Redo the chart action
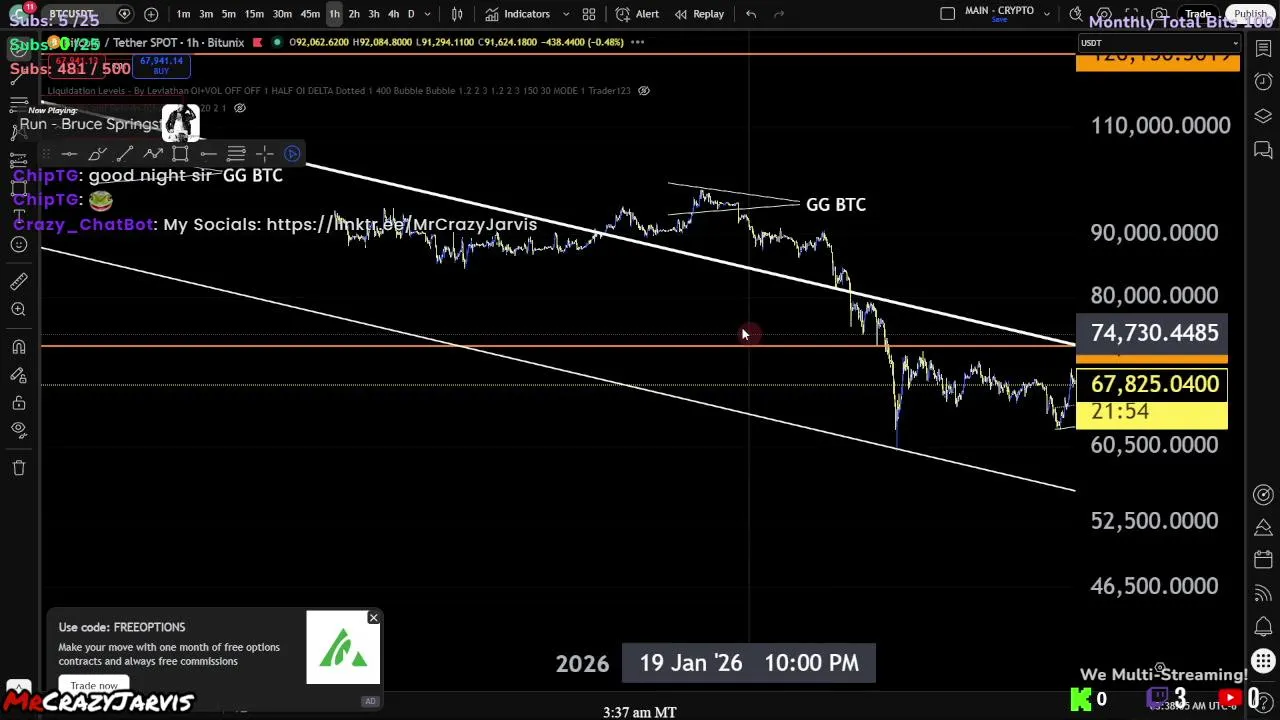Screen dimensions: 1280x720 click(779, 14)
